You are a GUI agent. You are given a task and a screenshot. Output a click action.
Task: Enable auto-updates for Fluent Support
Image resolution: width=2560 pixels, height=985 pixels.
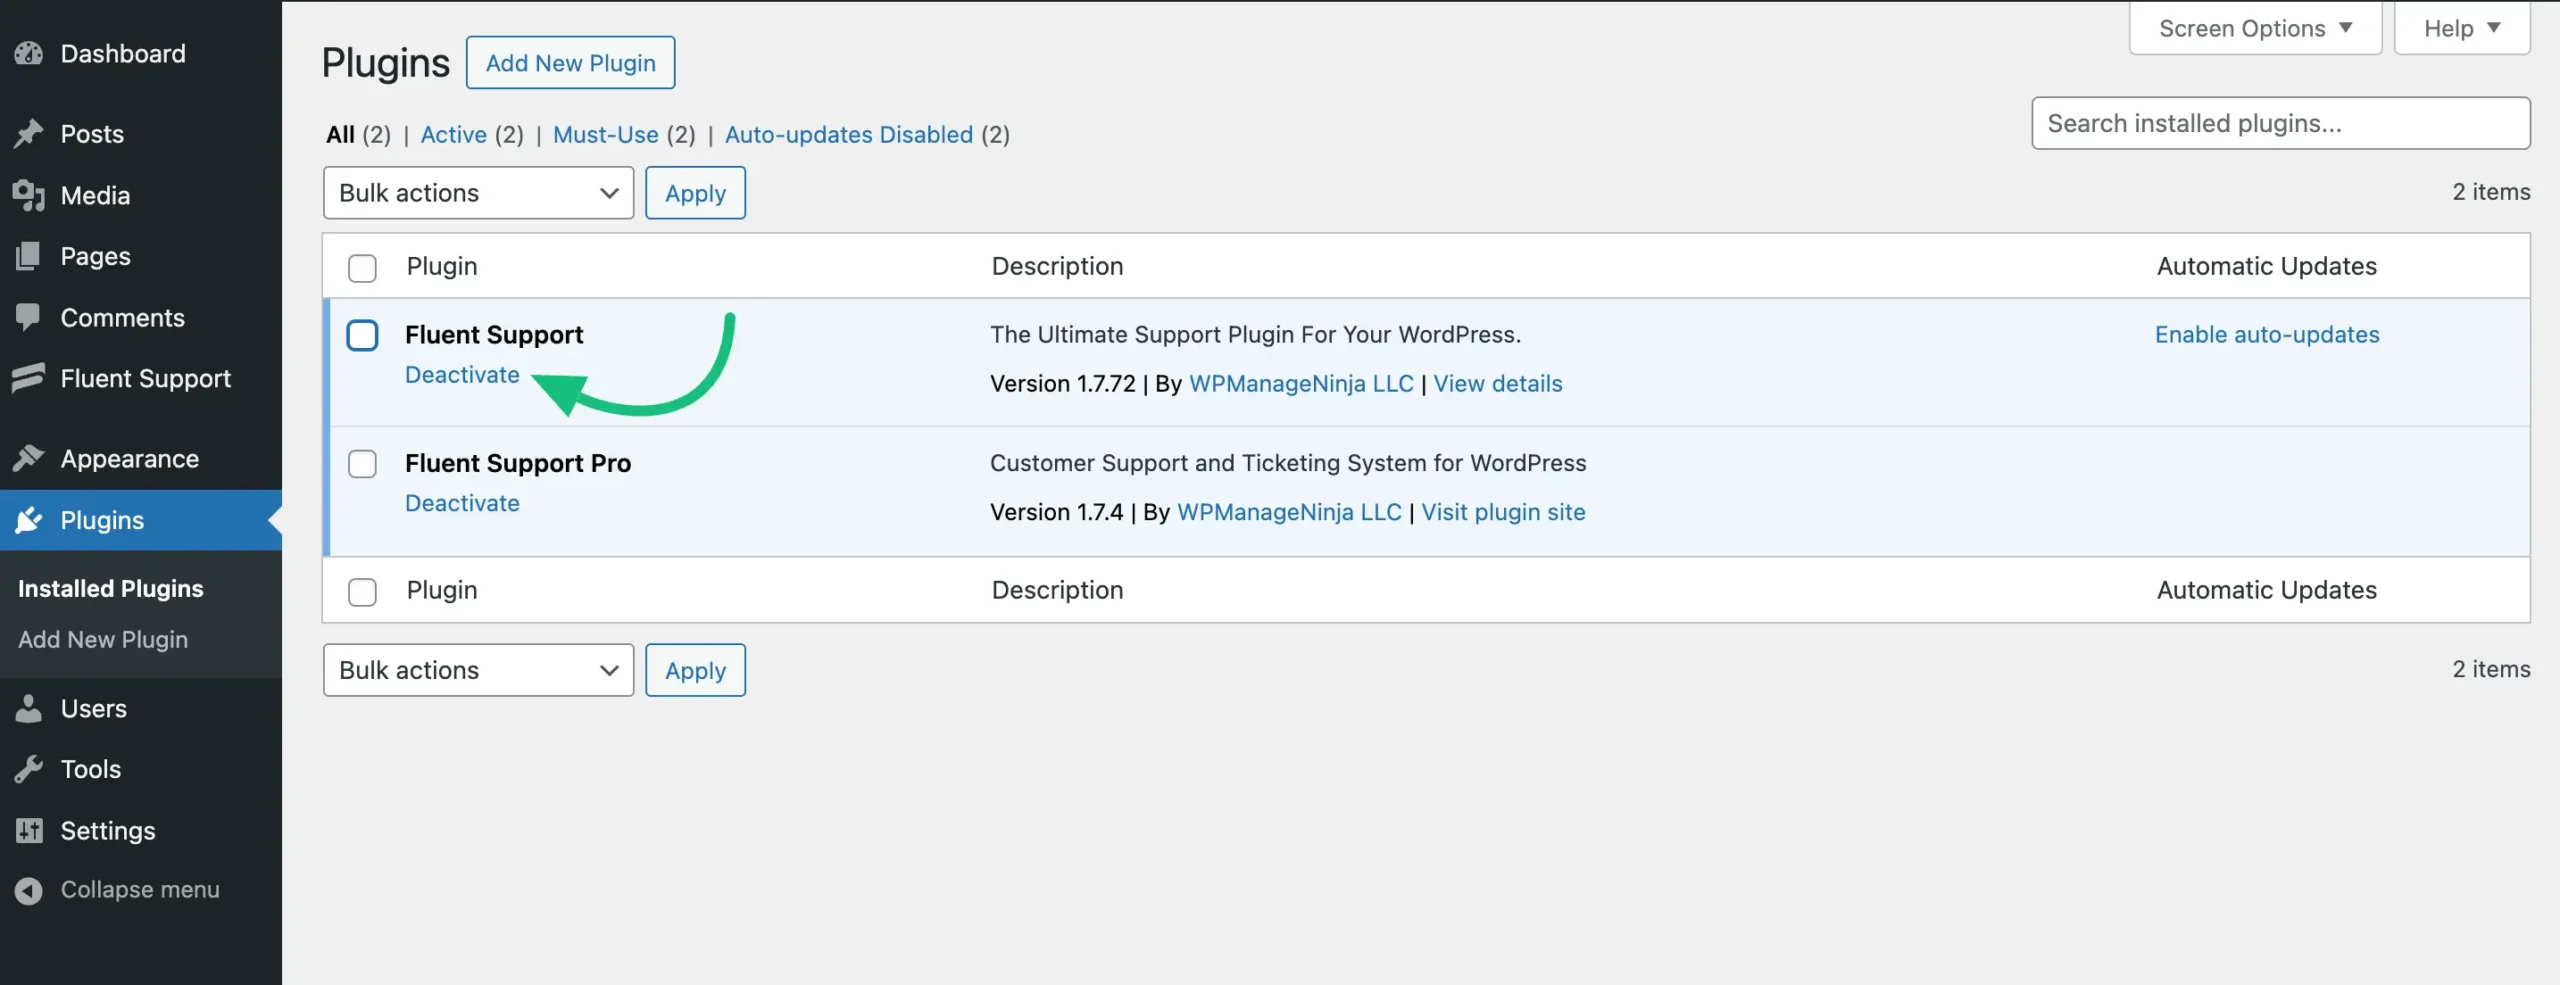tap(2268, 334)
